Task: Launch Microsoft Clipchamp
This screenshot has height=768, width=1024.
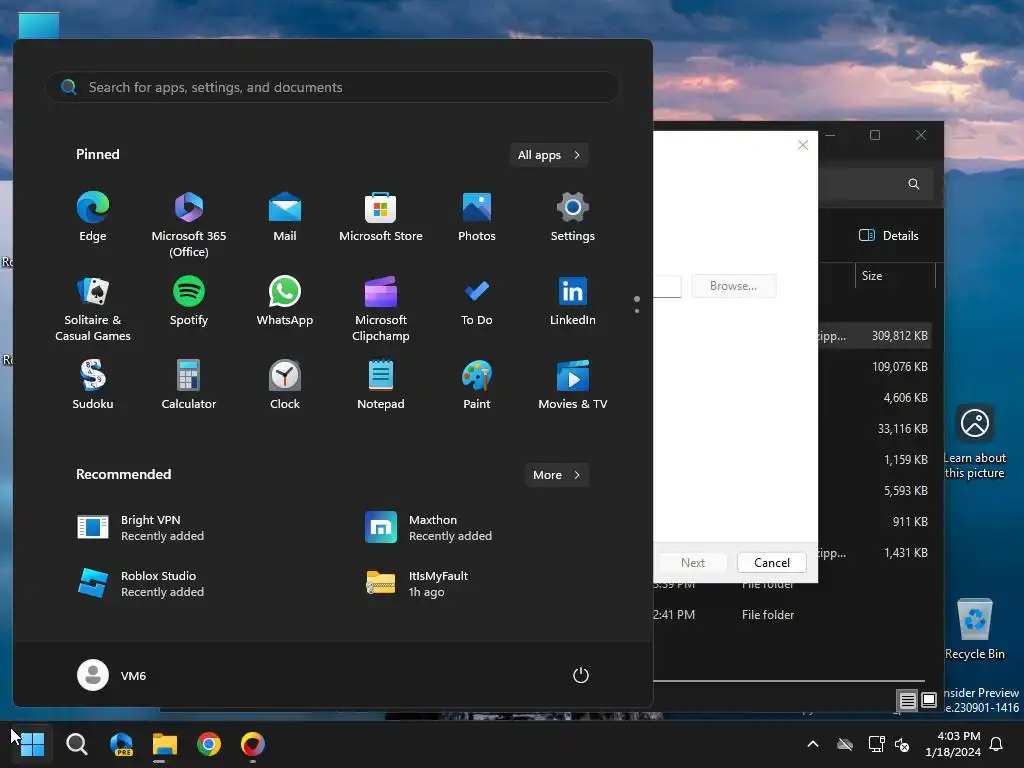Action: [x=381, y=308]
